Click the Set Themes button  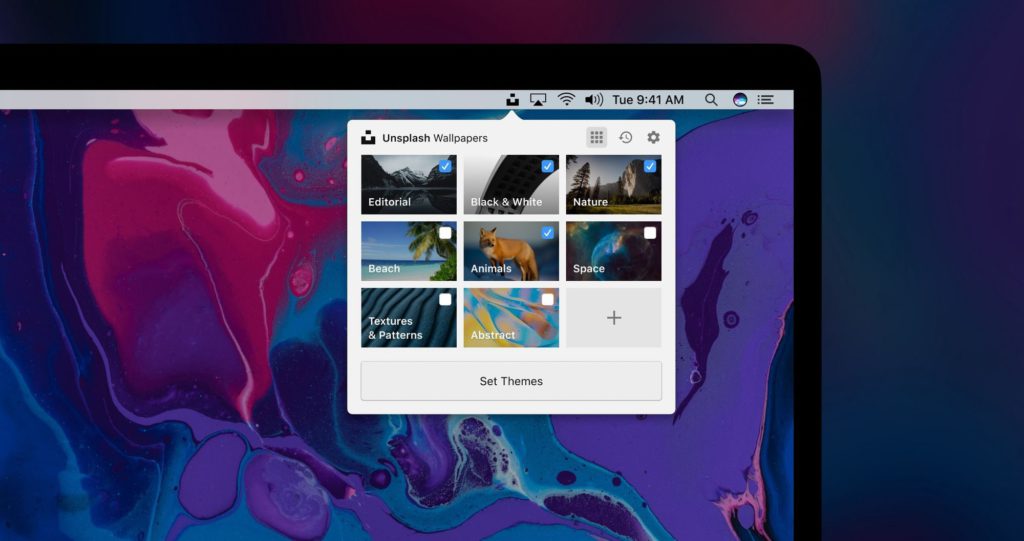pos(511,381)
